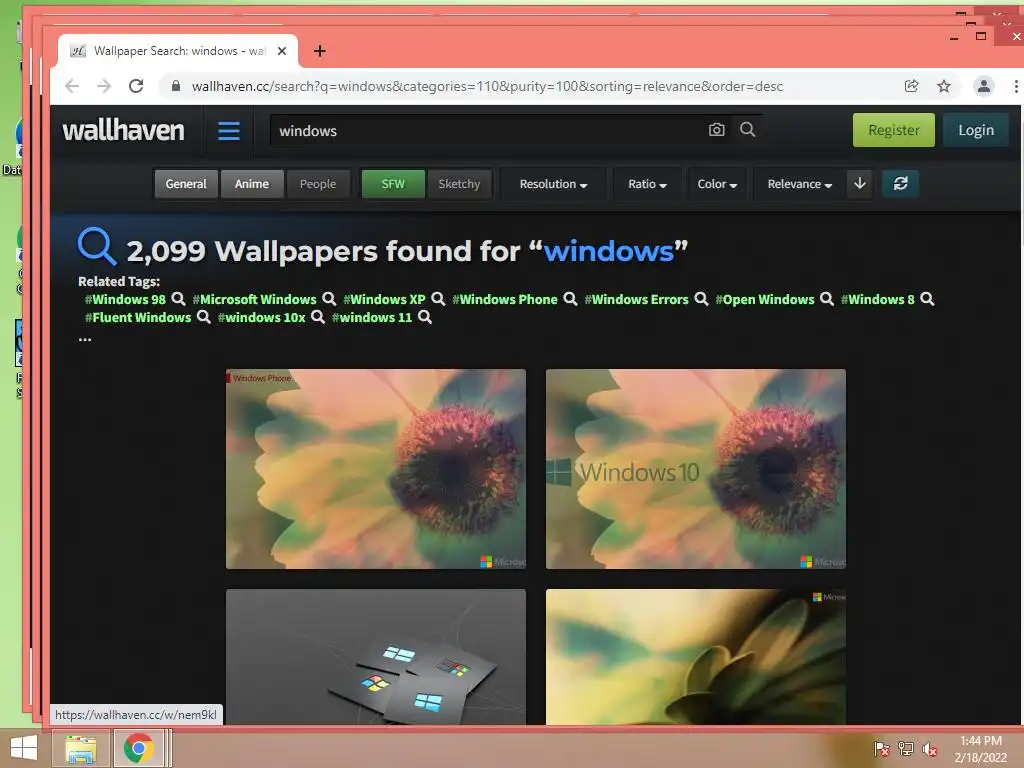Screen dimensions: 1024x768
Task: Click the share page icon in address bar
Action: [x=912, y=86]
